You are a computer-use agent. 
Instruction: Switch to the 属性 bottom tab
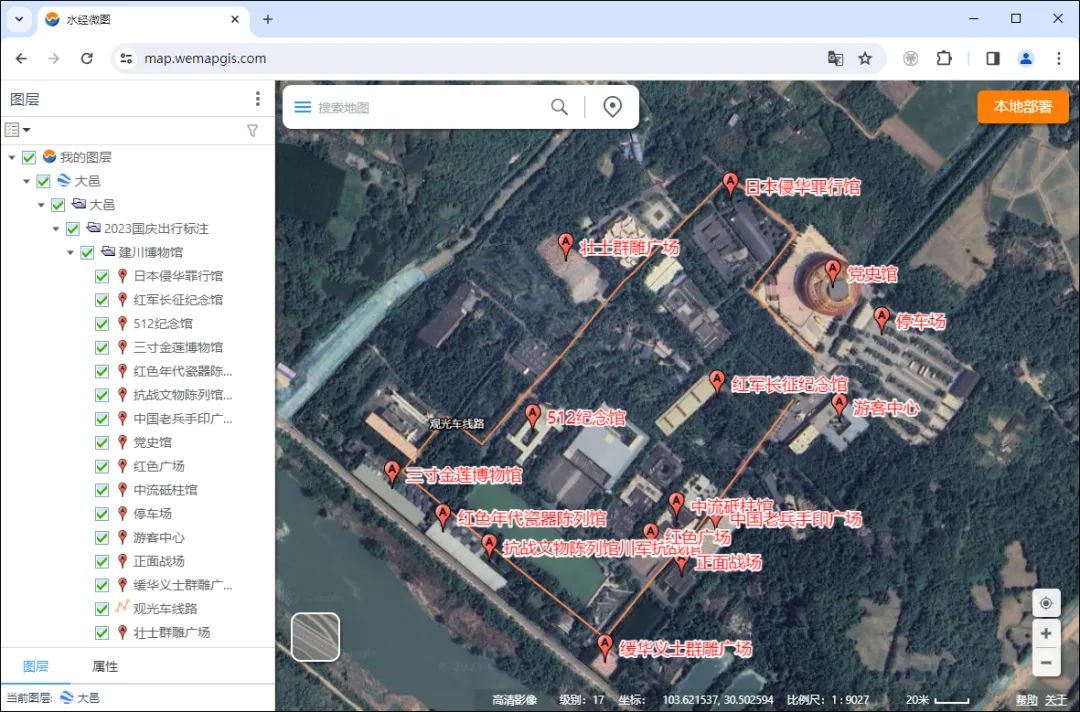coord(105,666)
